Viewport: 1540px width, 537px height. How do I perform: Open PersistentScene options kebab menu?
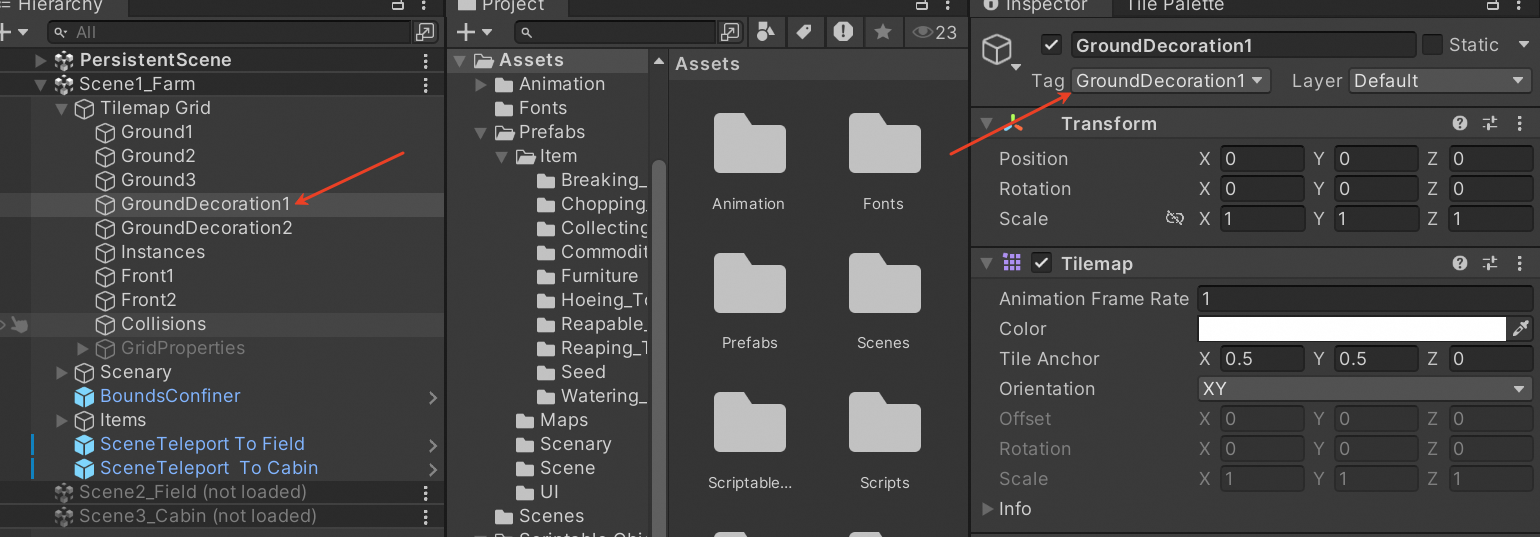(427, 60)
